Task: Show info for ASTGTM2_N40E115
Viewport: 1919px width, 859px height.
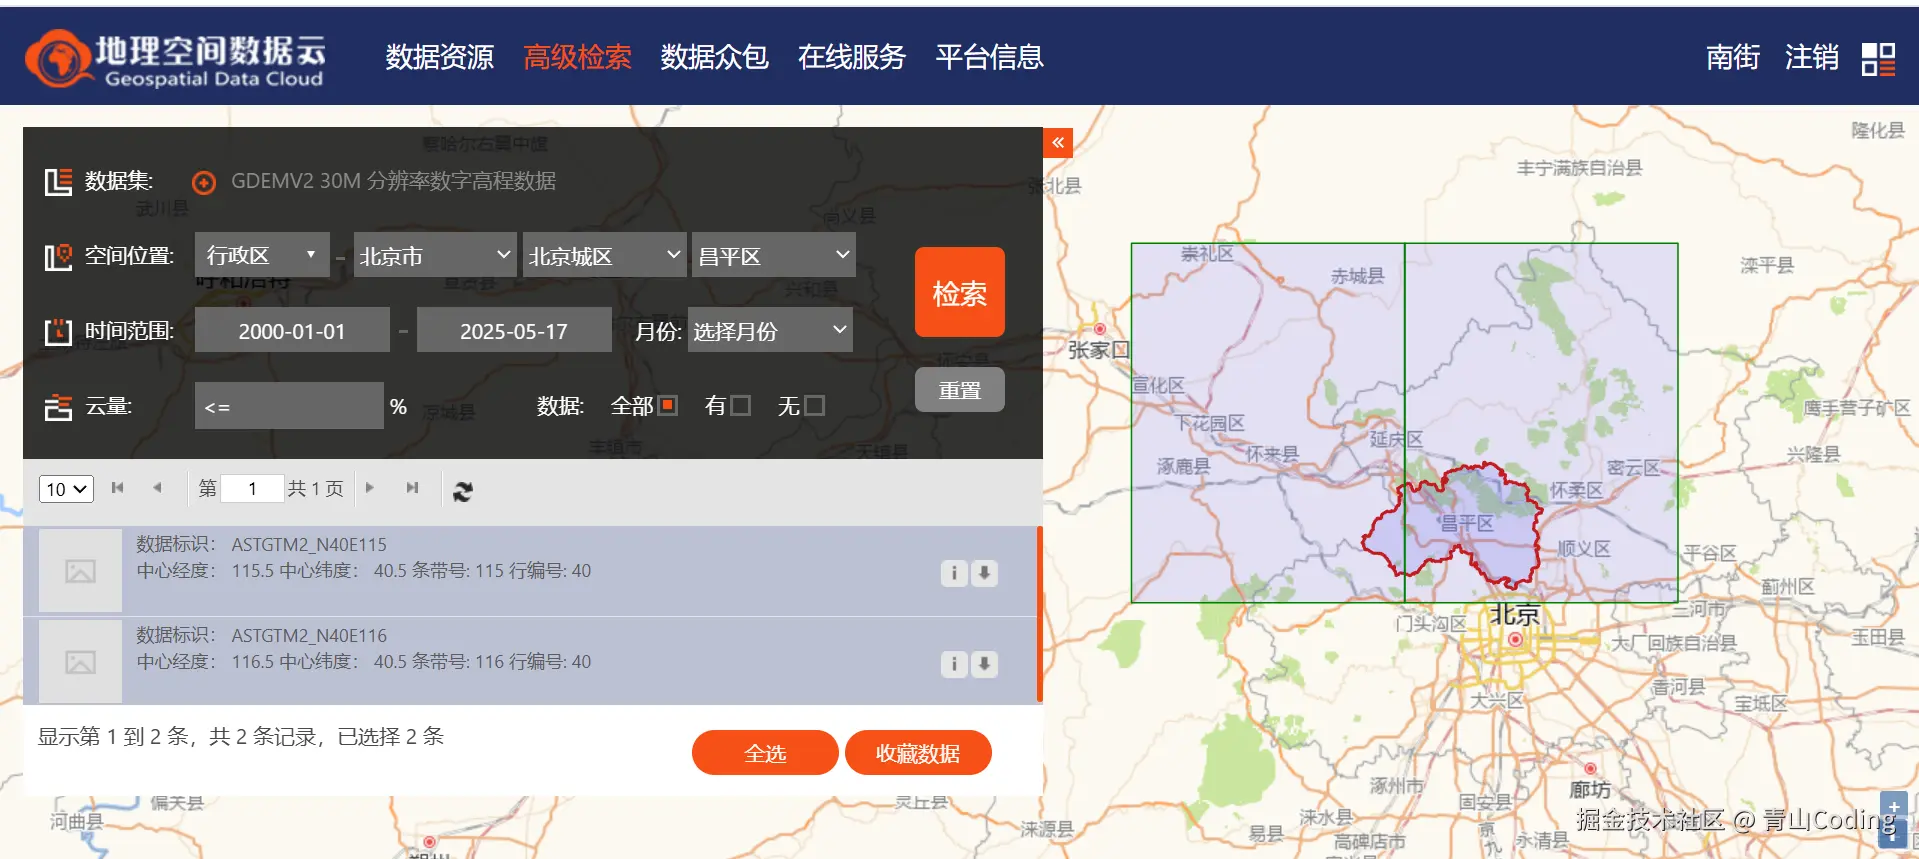Action: [x=954, y=573]
